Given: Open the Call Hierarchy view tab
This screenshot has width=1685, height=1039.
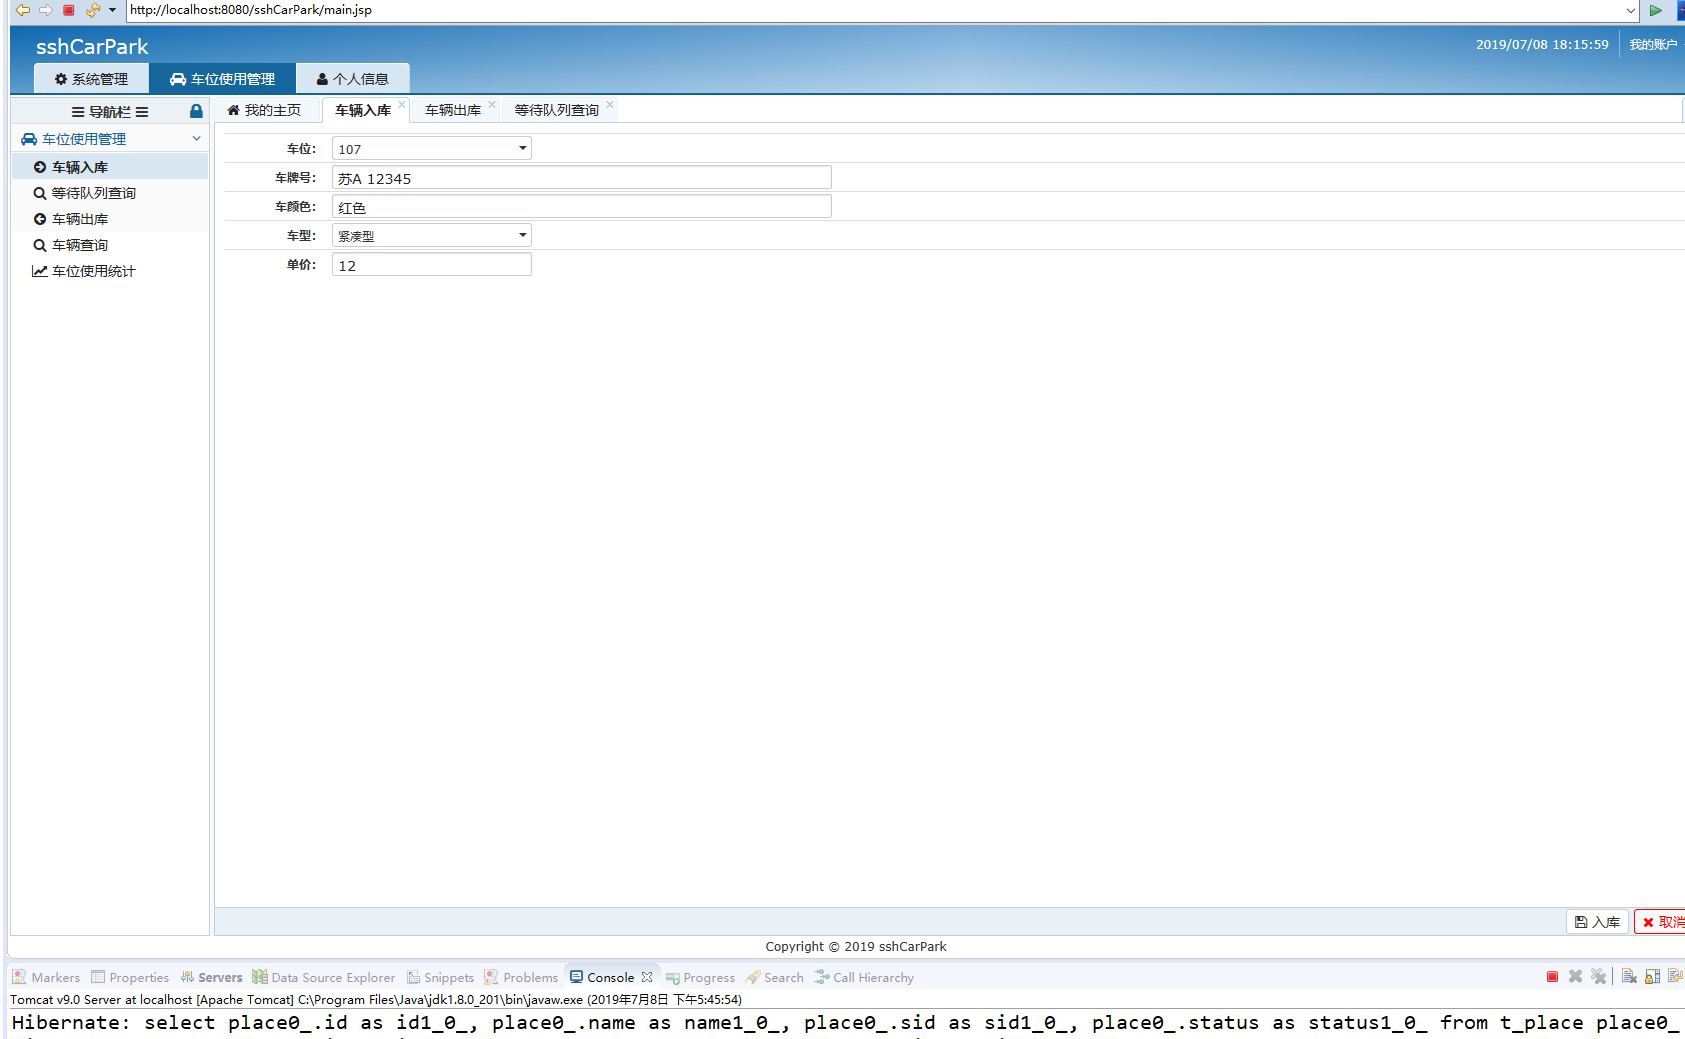Looking at the screenshot, I should coord(864,977).
